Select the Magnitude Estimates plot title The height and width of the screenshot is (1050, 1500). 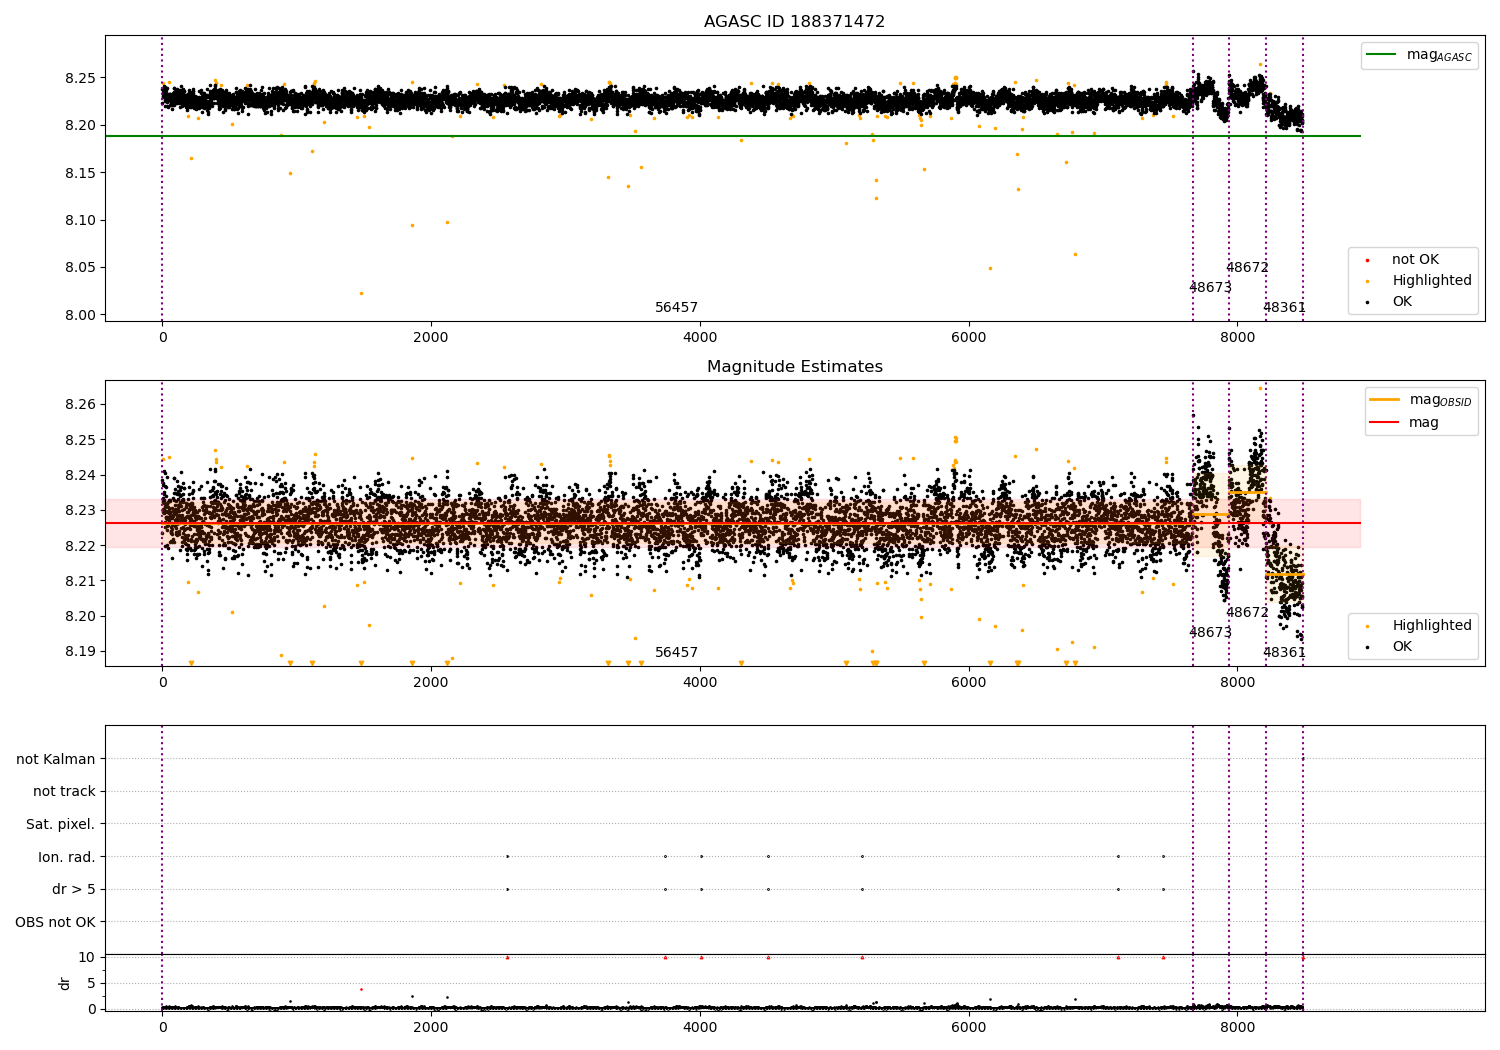click(x=794, y=366)
